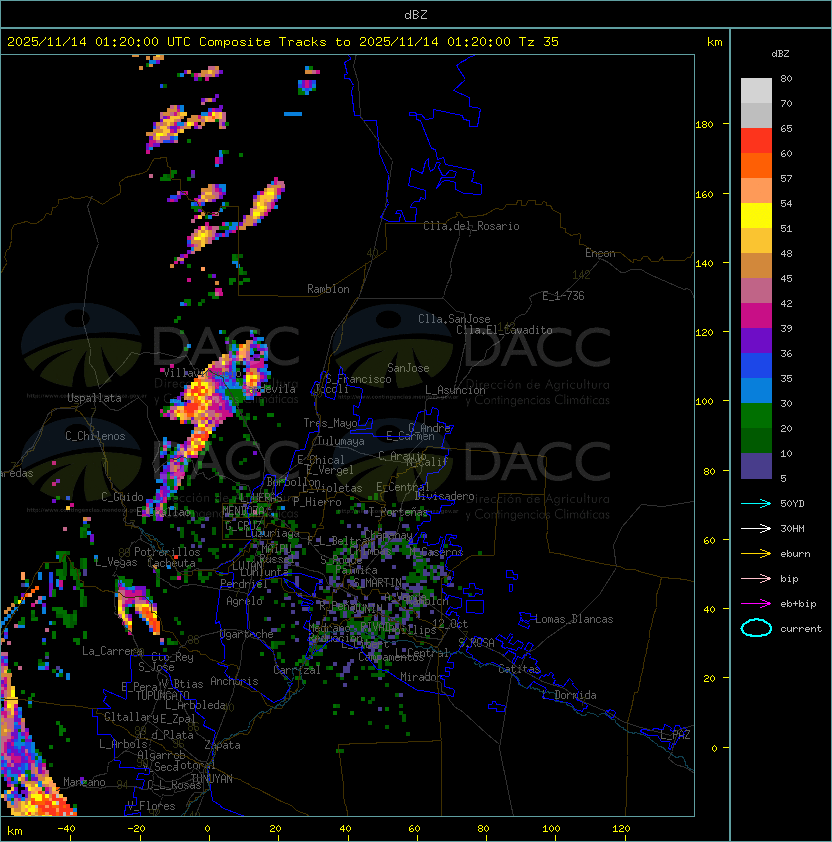This screenshot has height=842, width=832.
Task: Click the 'Encon' map label
Action: click(600, 253)
